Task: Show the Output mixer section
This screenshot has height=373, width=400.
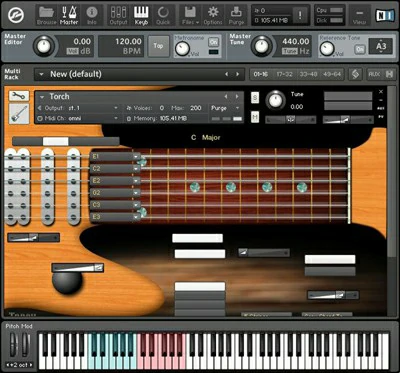Action: tap(118, 15)
